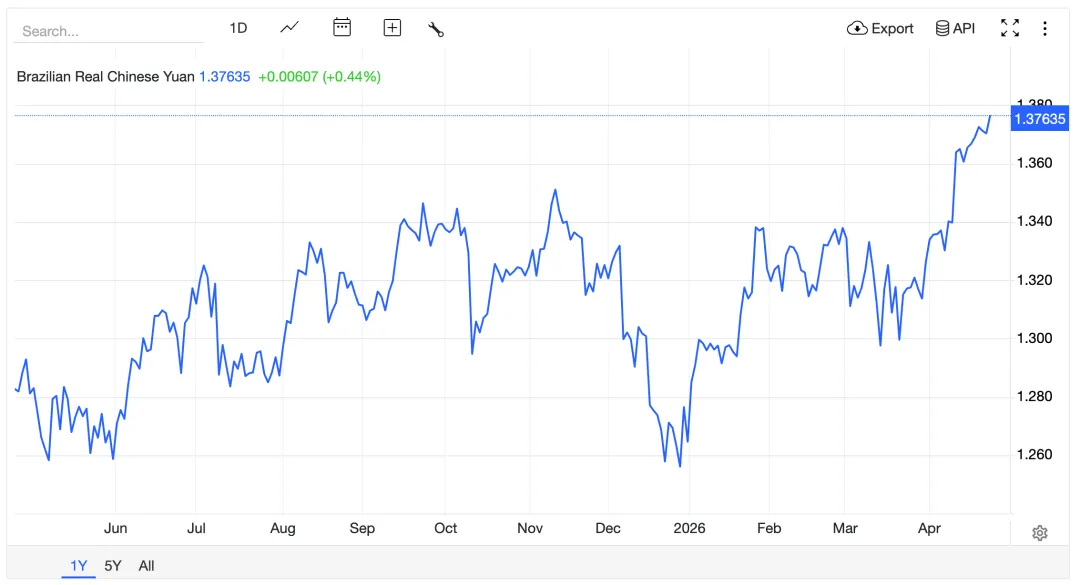Switch to the 5Y time range

pos(113,566)
